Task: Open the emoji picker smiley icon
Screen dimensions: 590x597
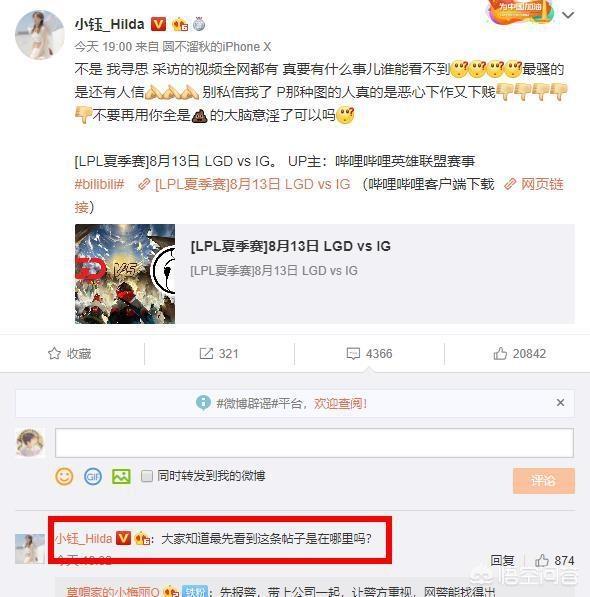Action: click(64, 476)
